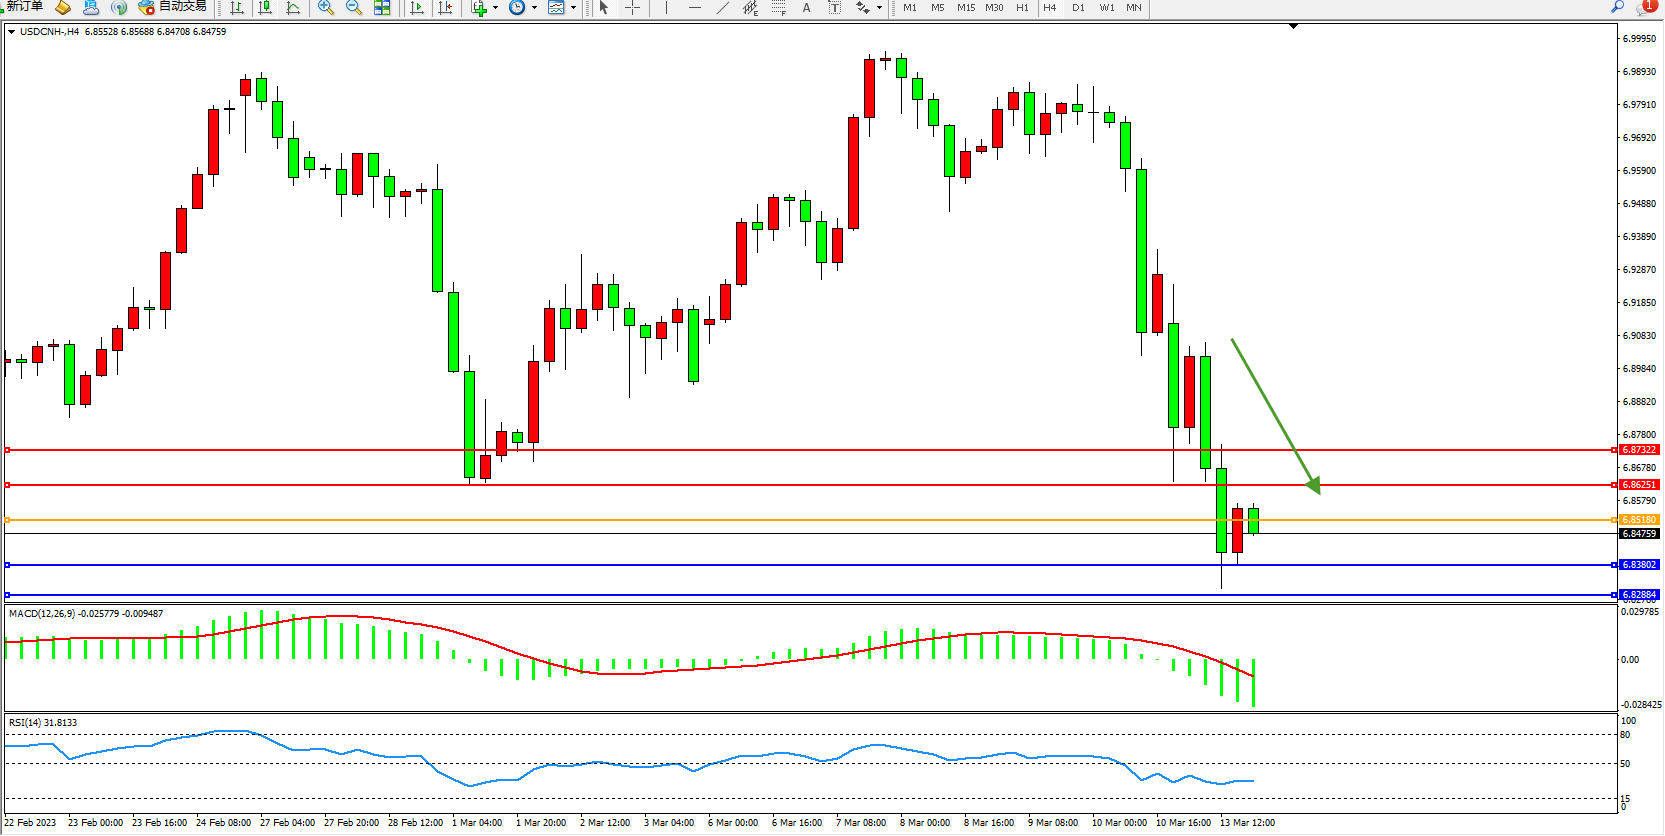Click the zoom out magnifier icon
This screenshot has height=836, width=1665.
[x=354, y=8]
